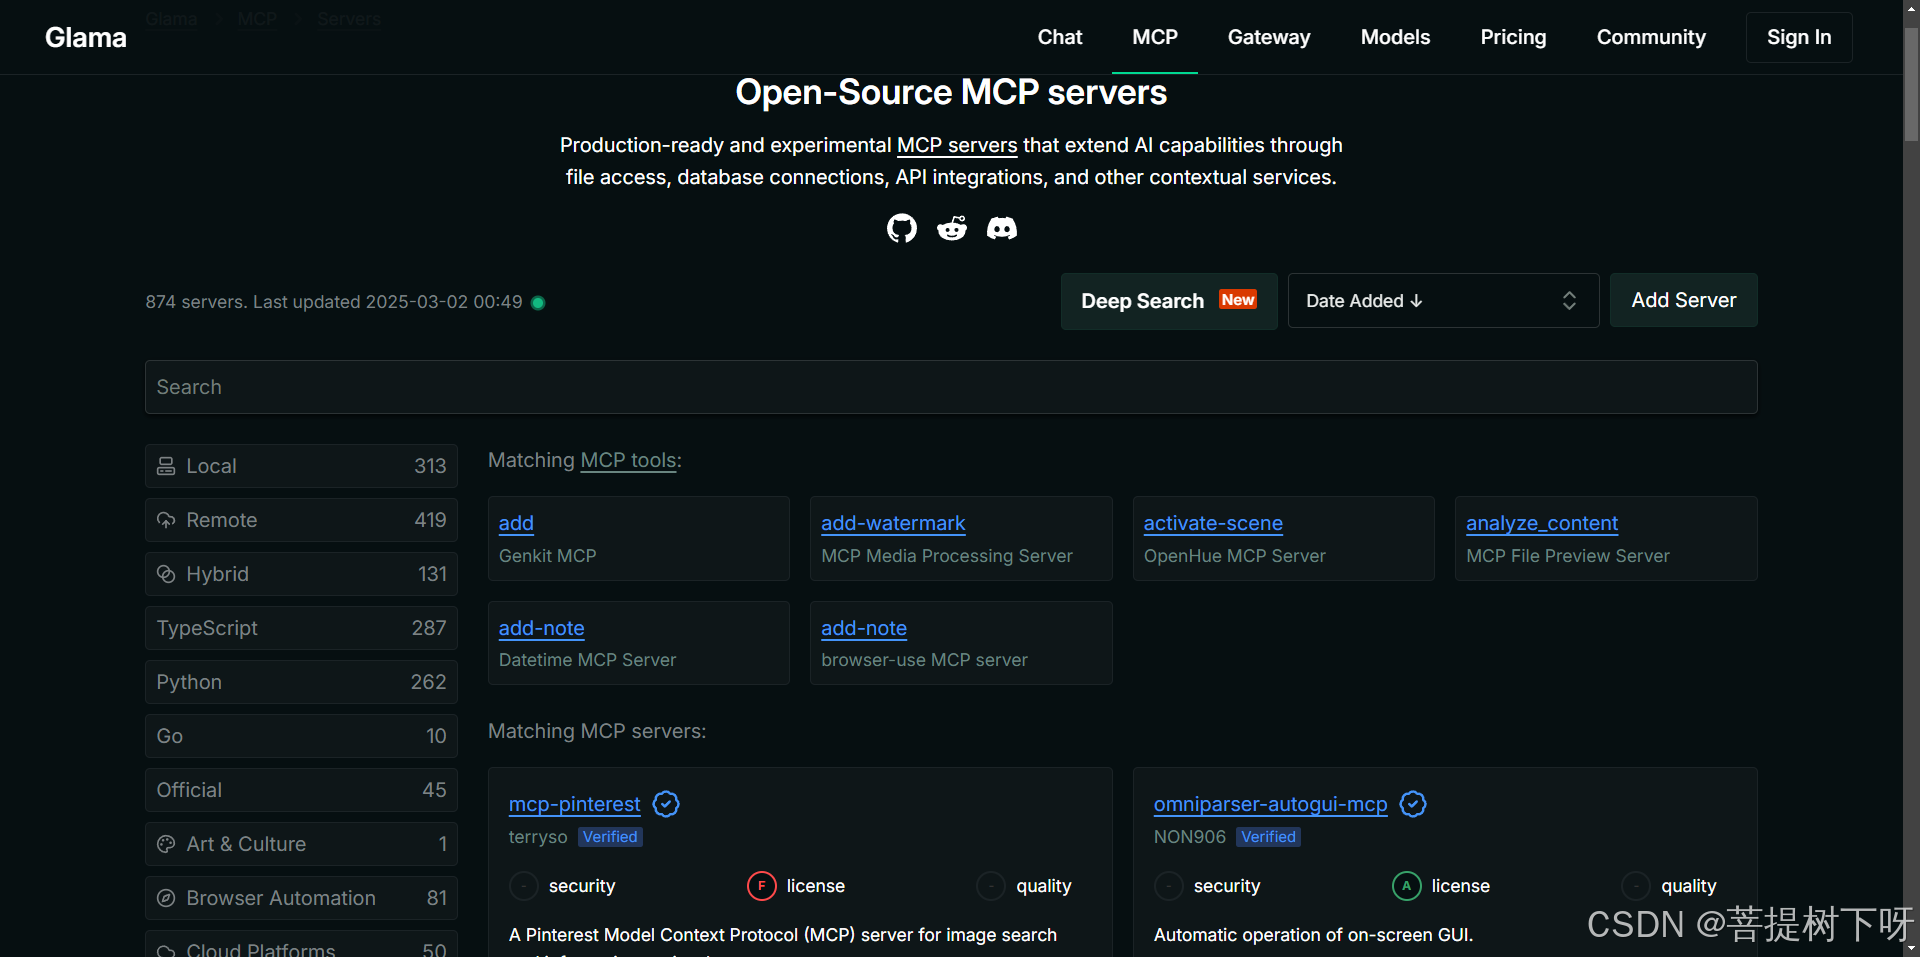Open the Pricing nav item
The width and height of the screenshot is (1920, 957).
[1513, 37]
